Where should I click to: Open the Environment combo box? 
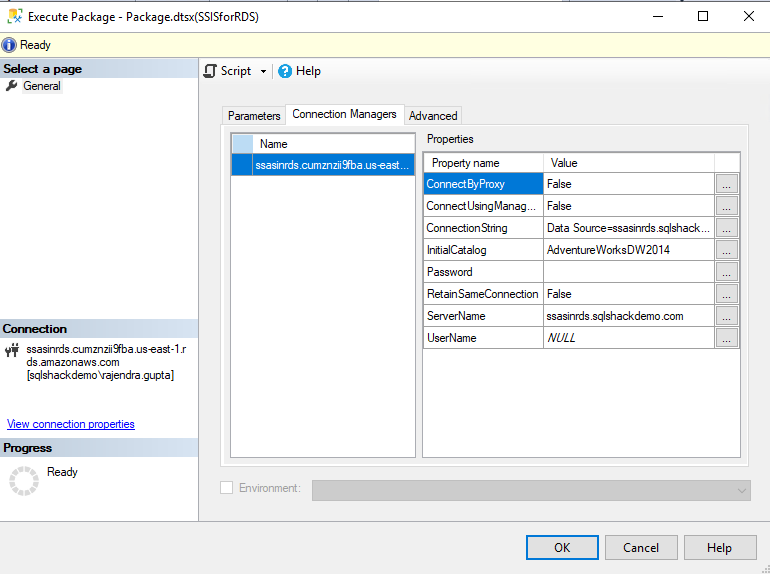(x=531, y=490)
